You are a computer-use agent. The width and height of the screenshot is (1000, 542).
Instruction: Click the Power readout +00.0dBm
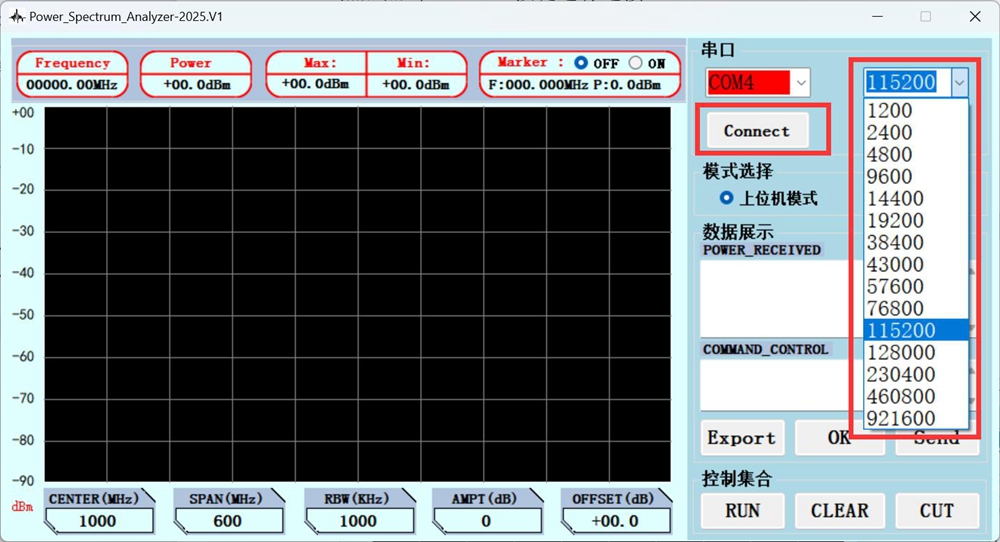pos(196,85)
